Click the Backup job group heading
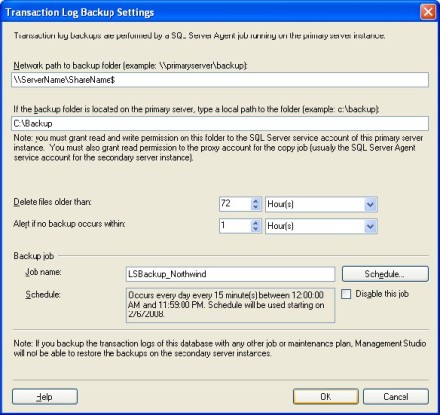 (x=34, y=256)
